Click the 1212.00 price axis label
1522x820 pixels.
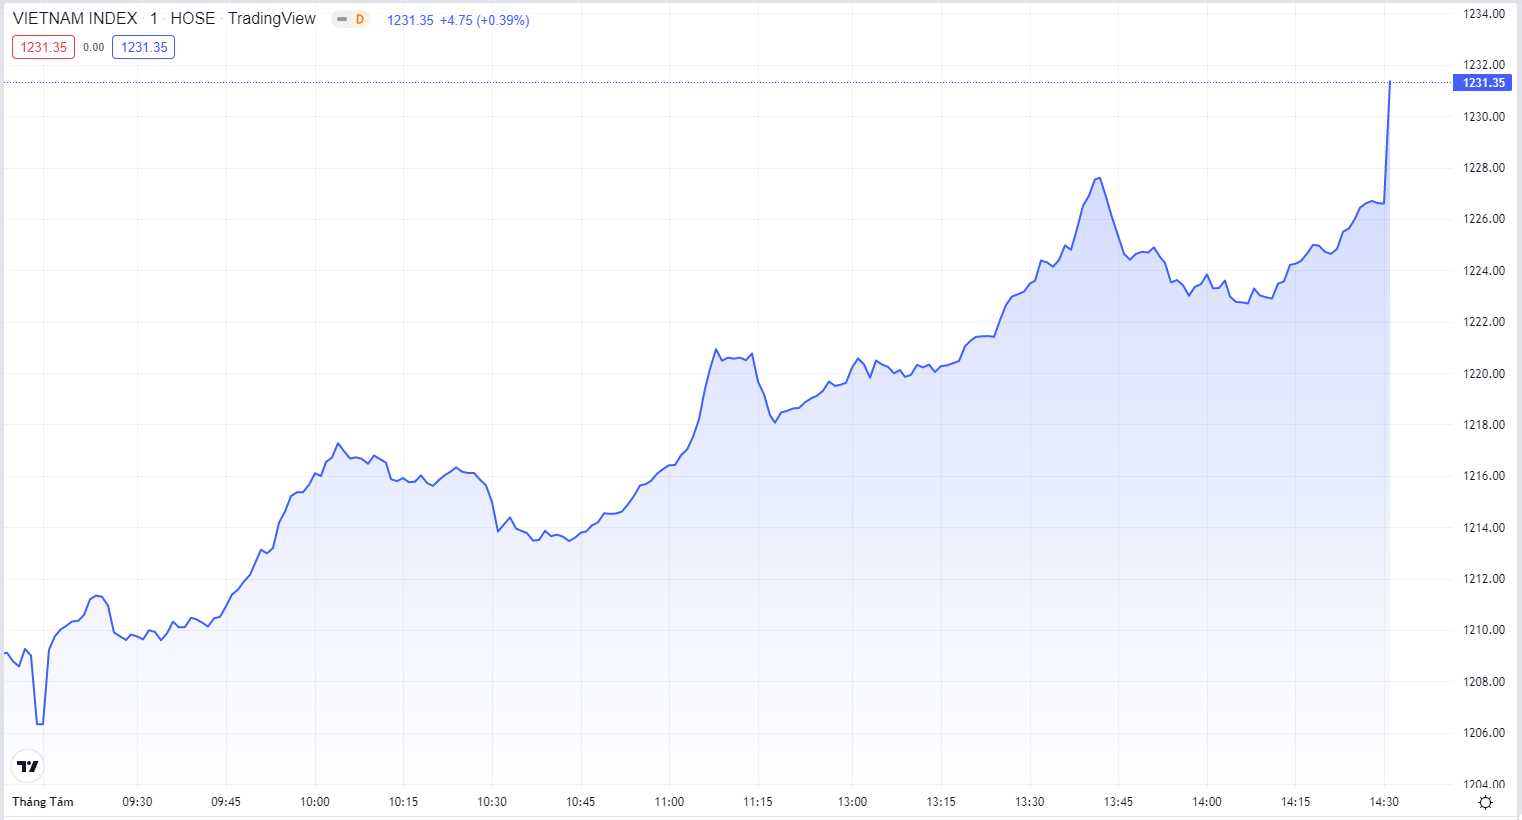pos(1484,579)
